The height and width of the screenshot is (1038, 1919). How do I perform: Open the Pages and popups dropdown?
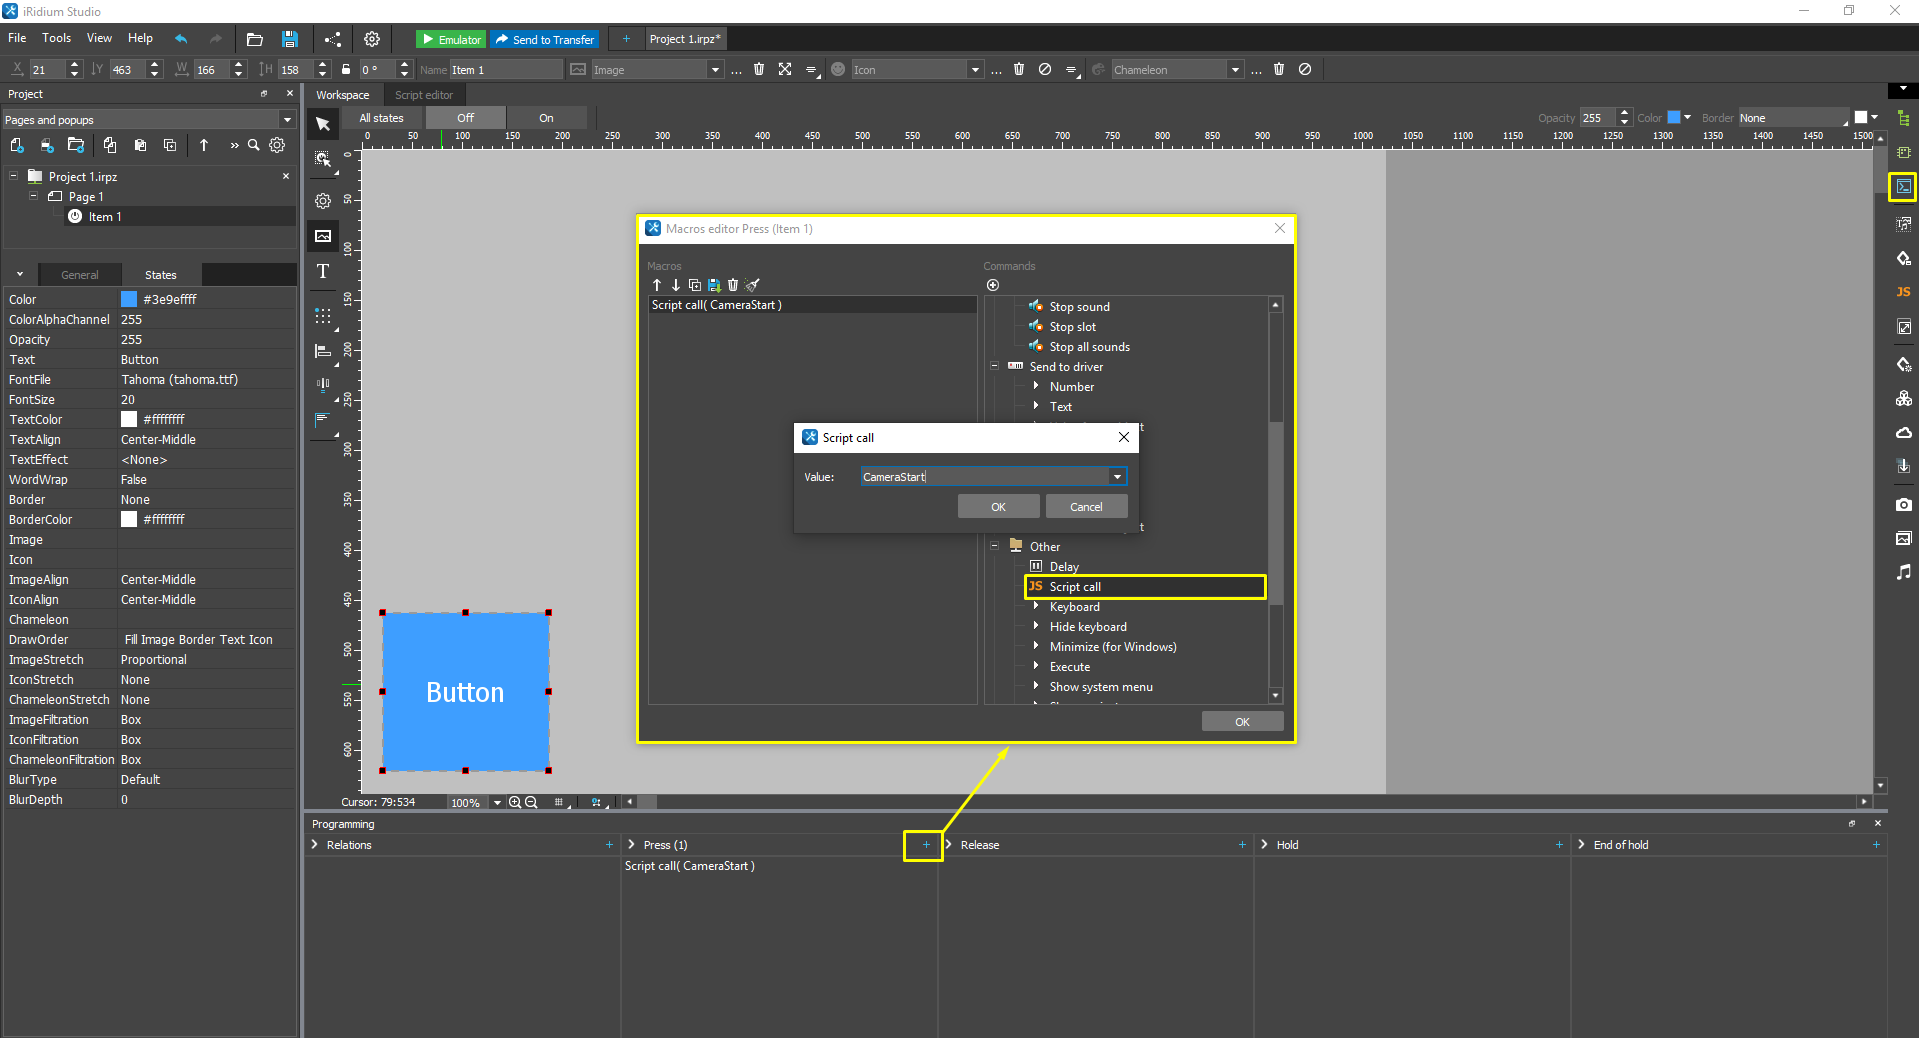[x=287, y=120]
